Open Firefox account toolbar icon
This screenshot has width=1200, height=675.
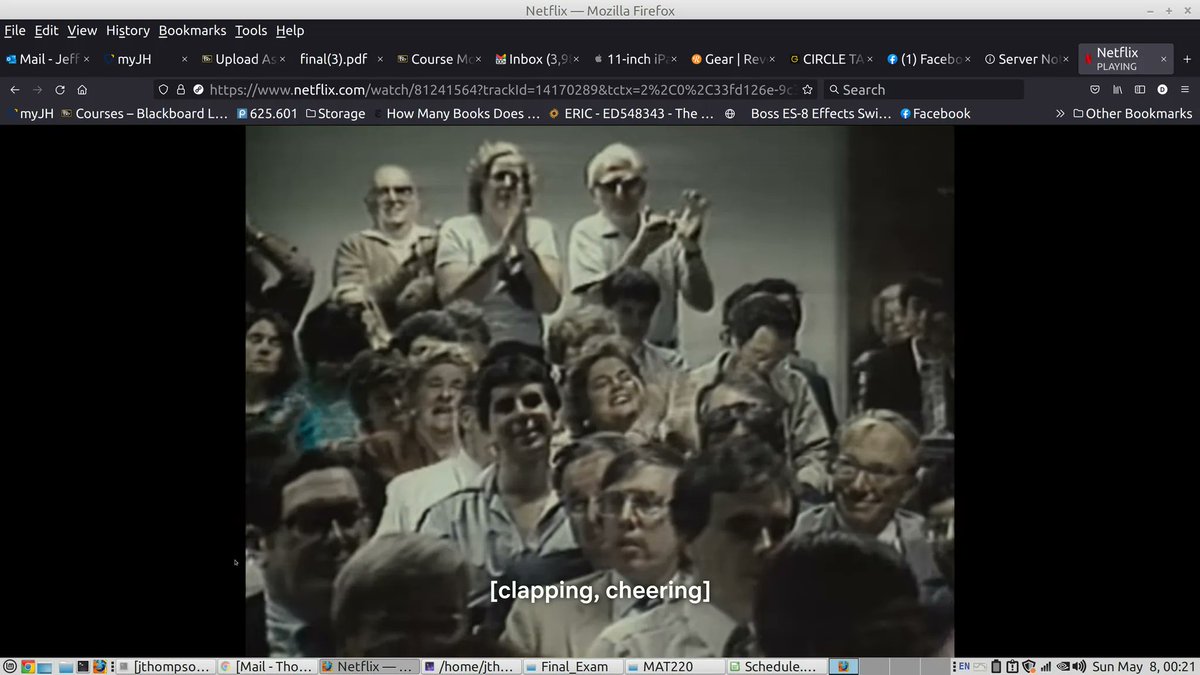tap(1162, 89)
